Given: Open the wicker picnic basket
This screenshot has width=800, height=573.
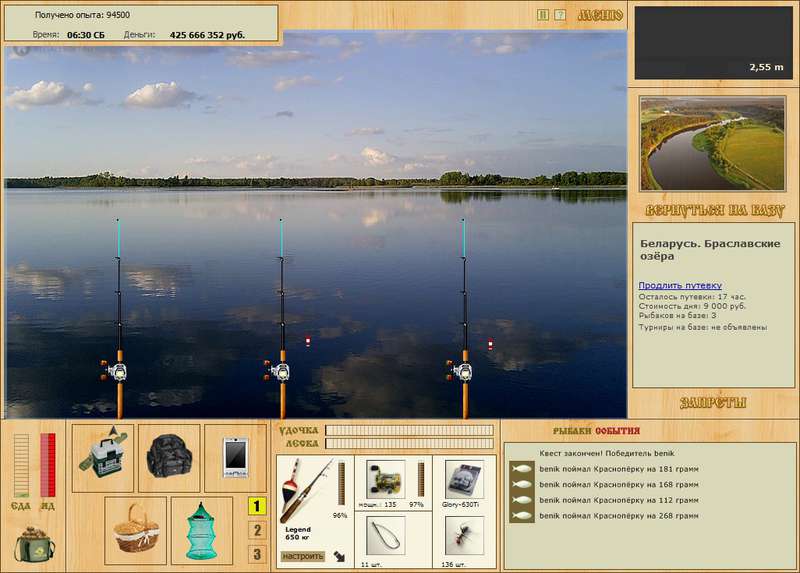Looking at the screenshot, I should coord(136,530).
